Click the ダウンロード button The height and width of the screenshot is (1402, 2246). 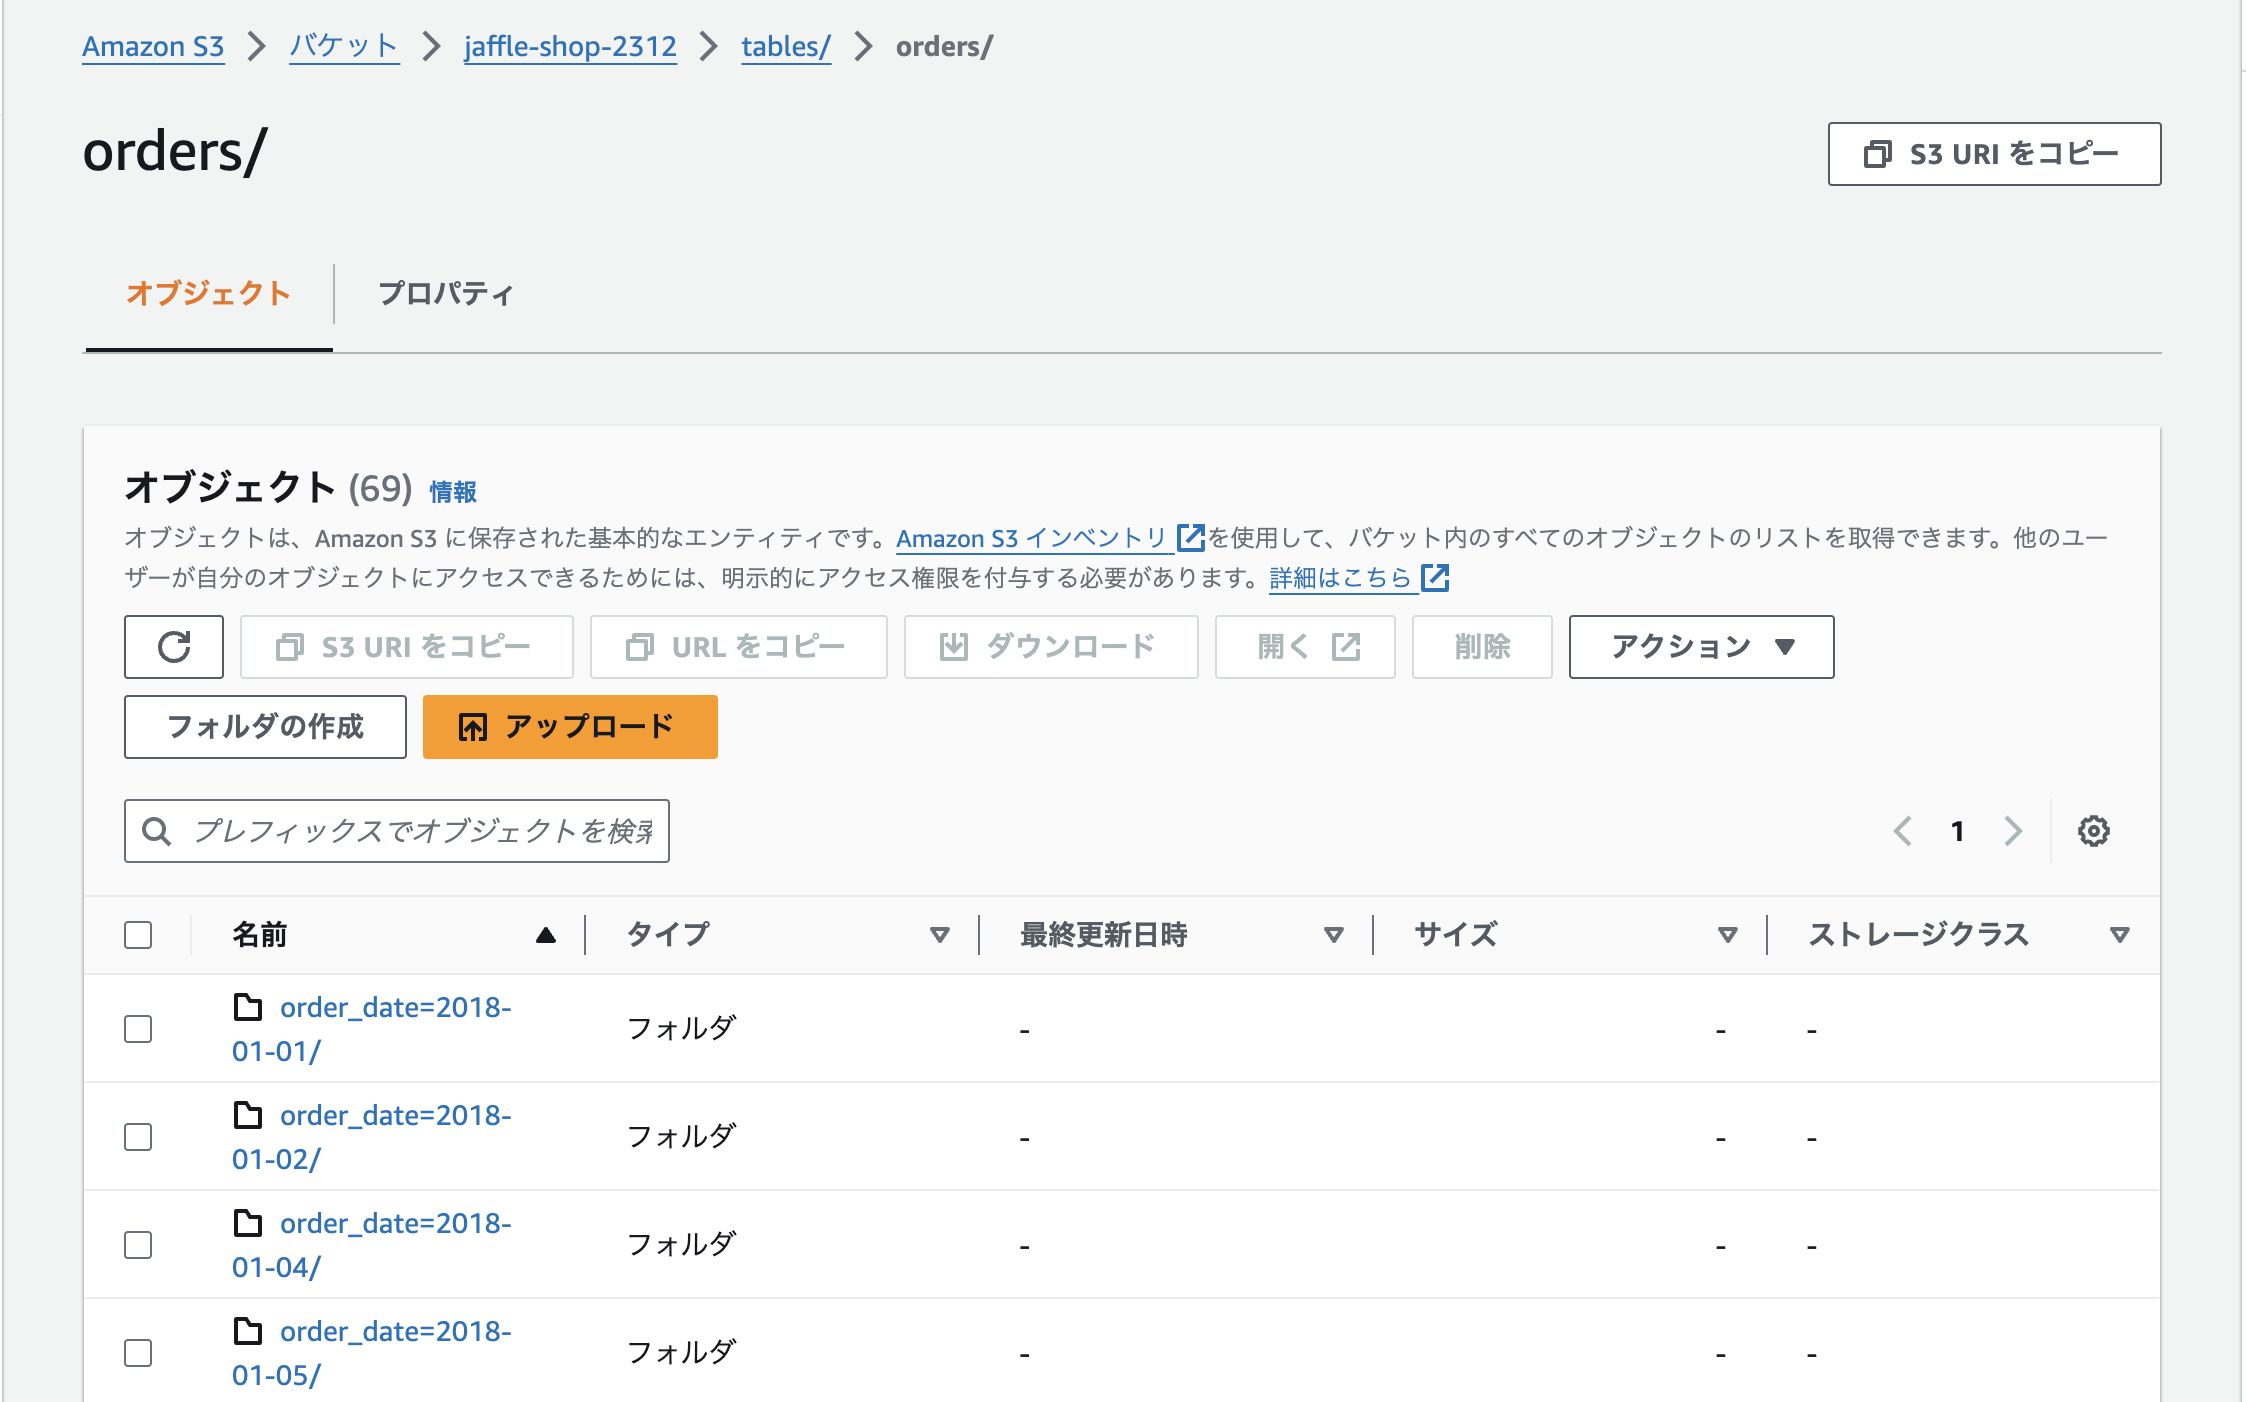point(1051,647)
